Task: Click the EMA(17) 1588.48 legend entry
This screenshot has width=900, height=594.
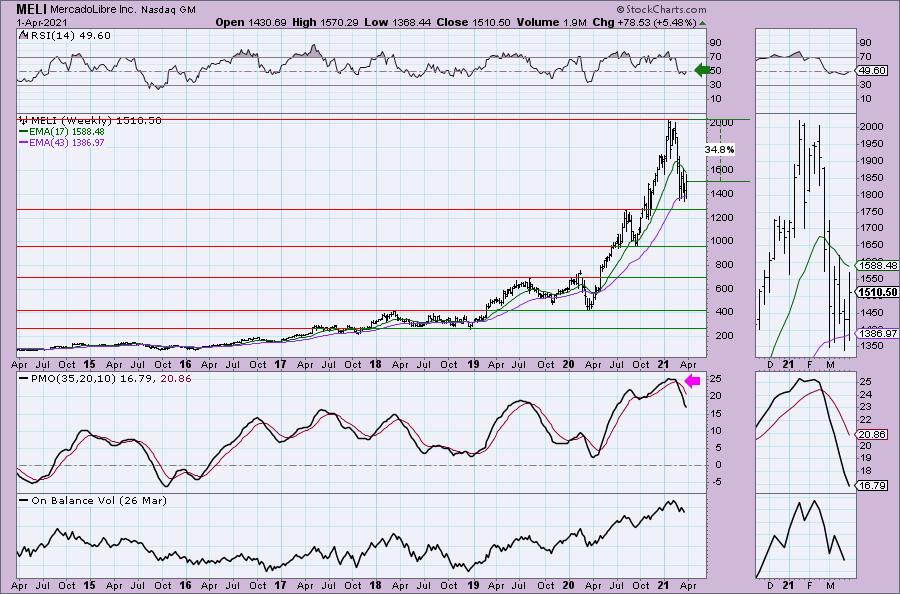Action: (x=67, y=131)
